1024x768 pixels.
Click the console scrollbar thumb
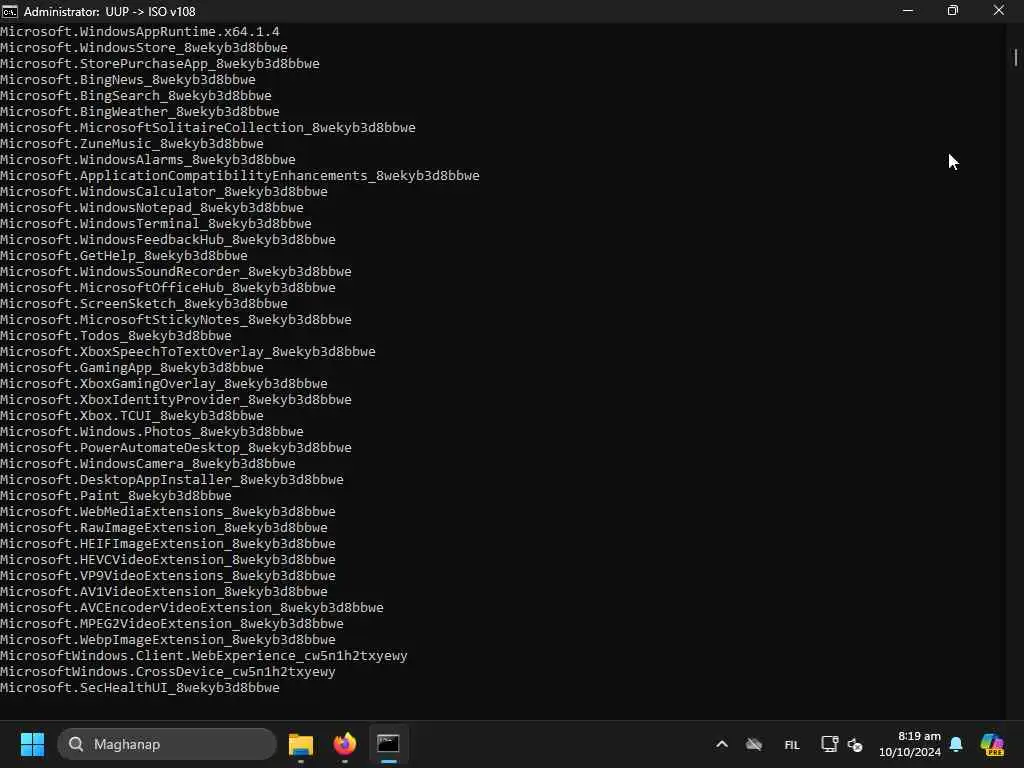tap(1016, 57)
